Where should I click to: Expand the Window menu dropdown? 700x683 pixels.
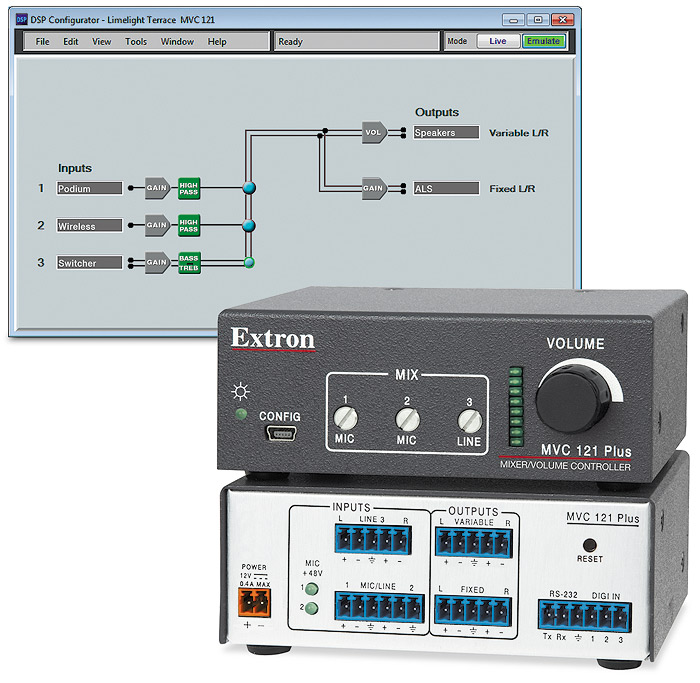[x=177, y=42]
